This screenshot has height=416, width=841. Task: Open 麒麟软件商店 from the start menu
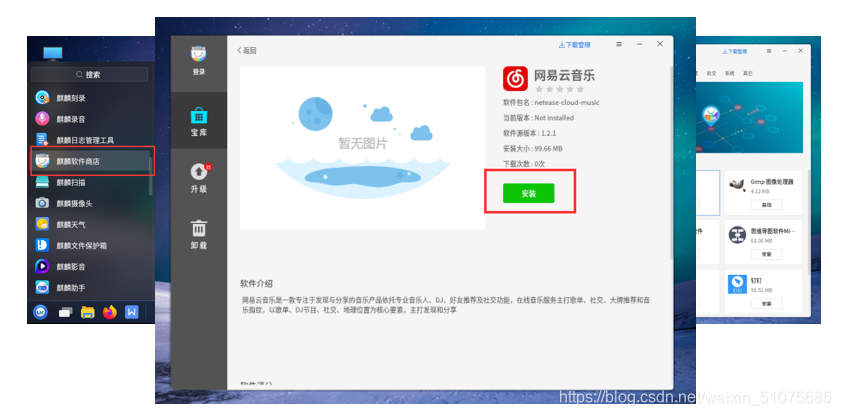[91, 161]
